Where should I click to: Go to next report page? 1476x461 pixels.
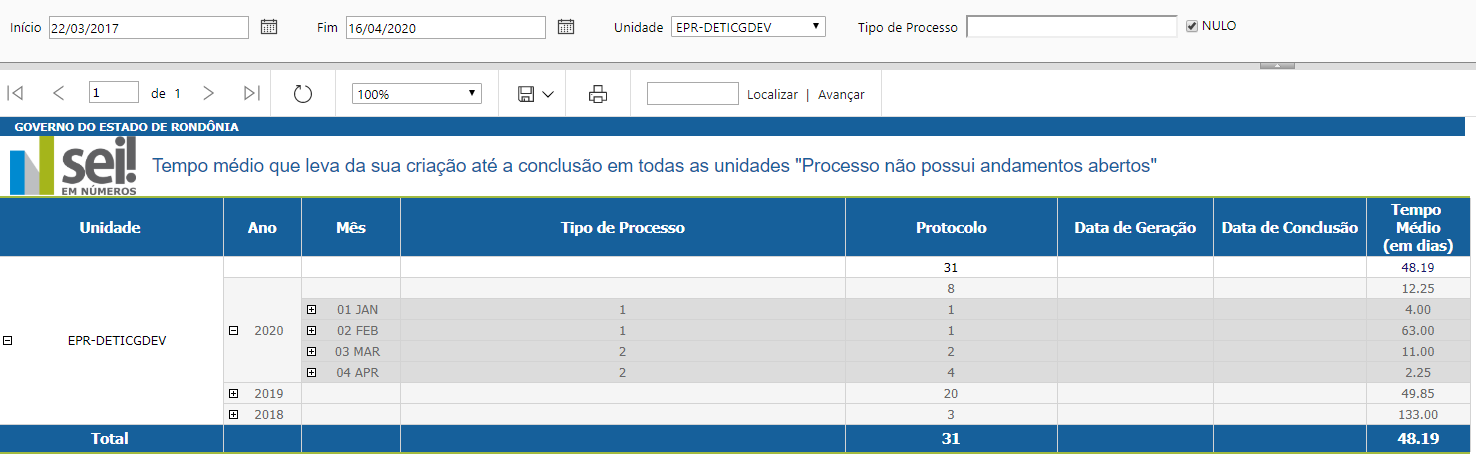click(208, 93)
